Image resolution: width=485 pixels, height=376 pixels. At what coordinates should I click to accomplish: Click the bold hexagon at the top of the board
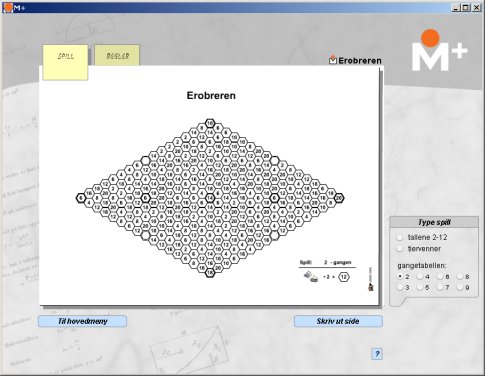pos(210,123)
